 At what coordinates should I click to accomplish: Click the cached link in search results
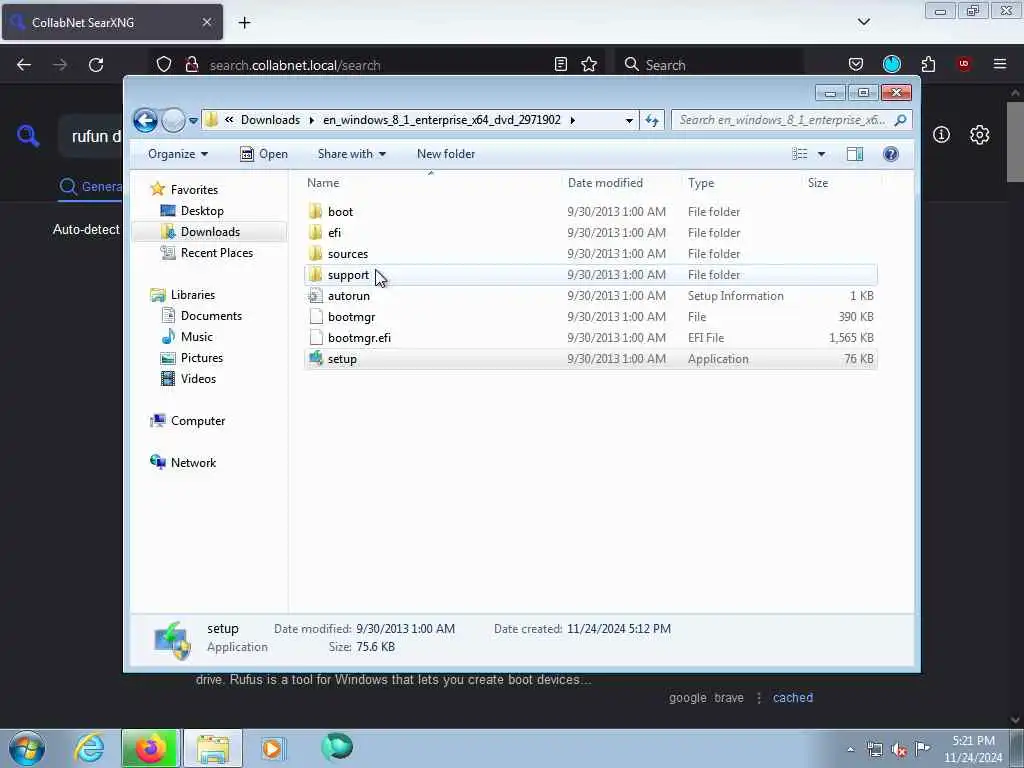click(x=793, y=697)
